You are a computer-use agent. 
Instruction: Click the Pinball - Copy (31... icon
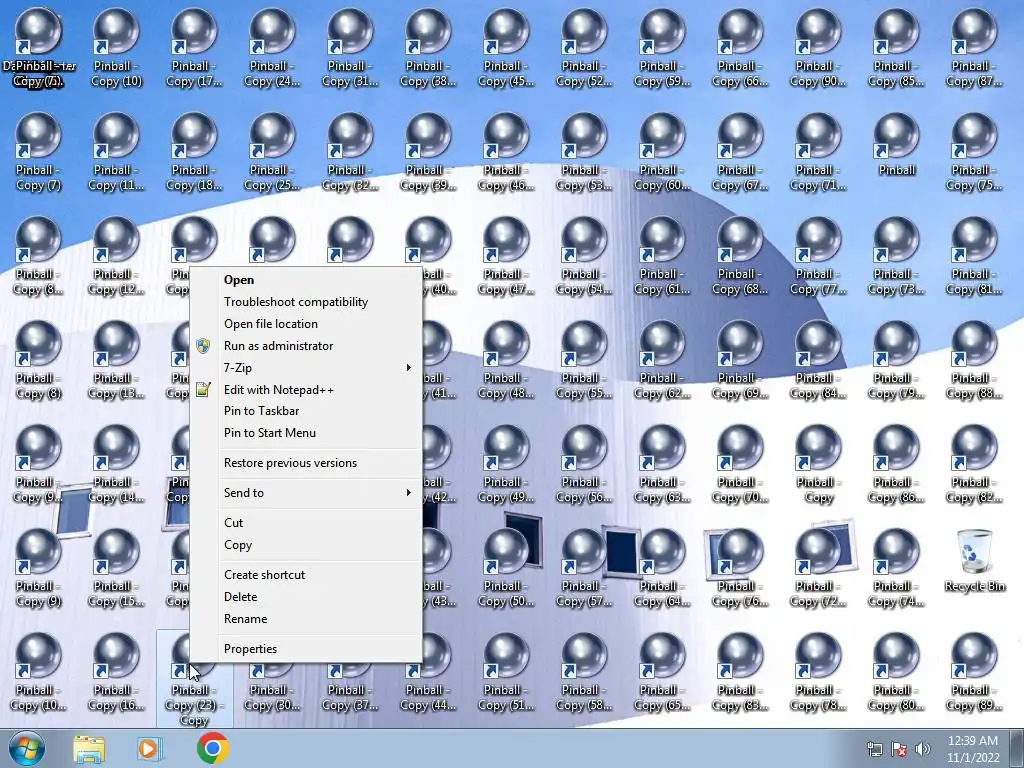click(350, 48)
